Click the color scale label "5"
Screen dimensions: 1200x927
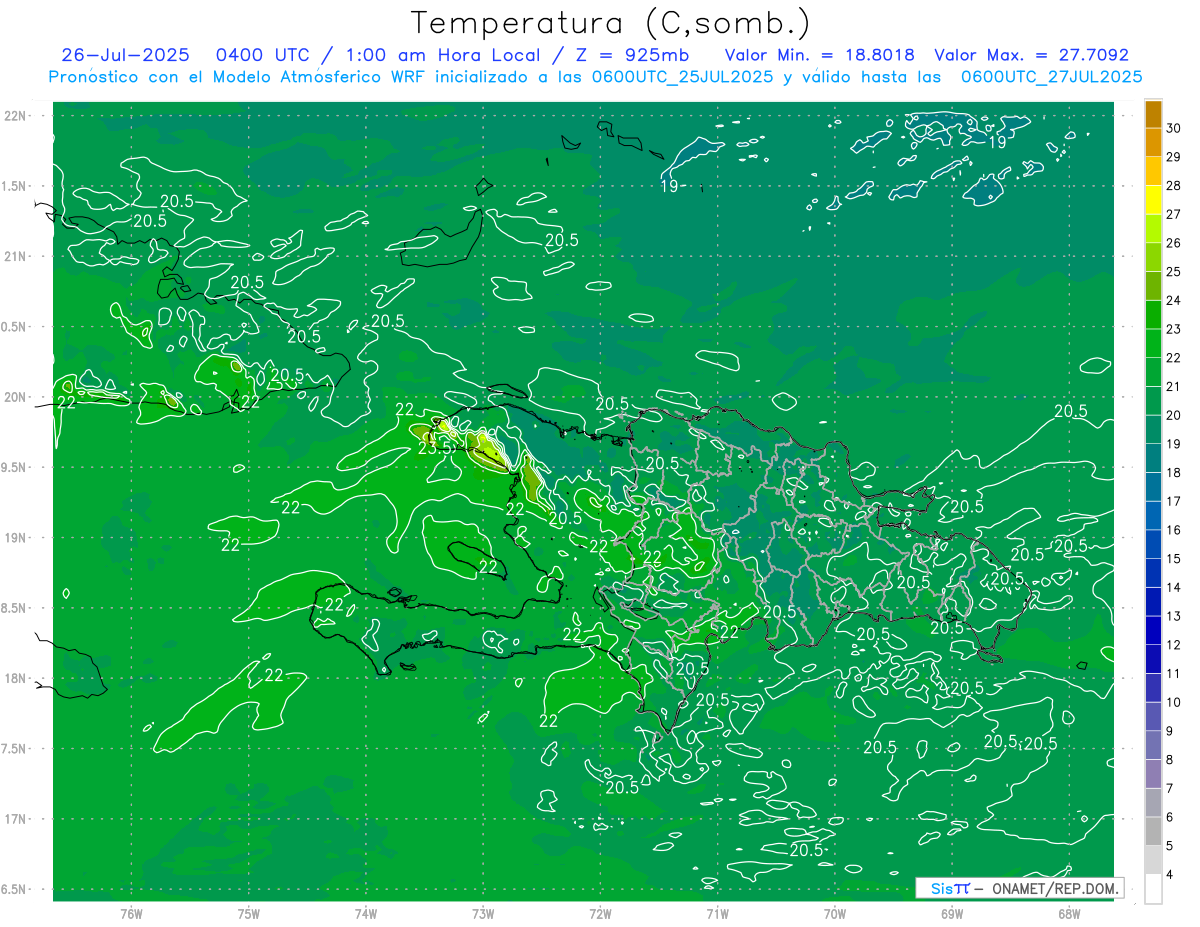1171,846
